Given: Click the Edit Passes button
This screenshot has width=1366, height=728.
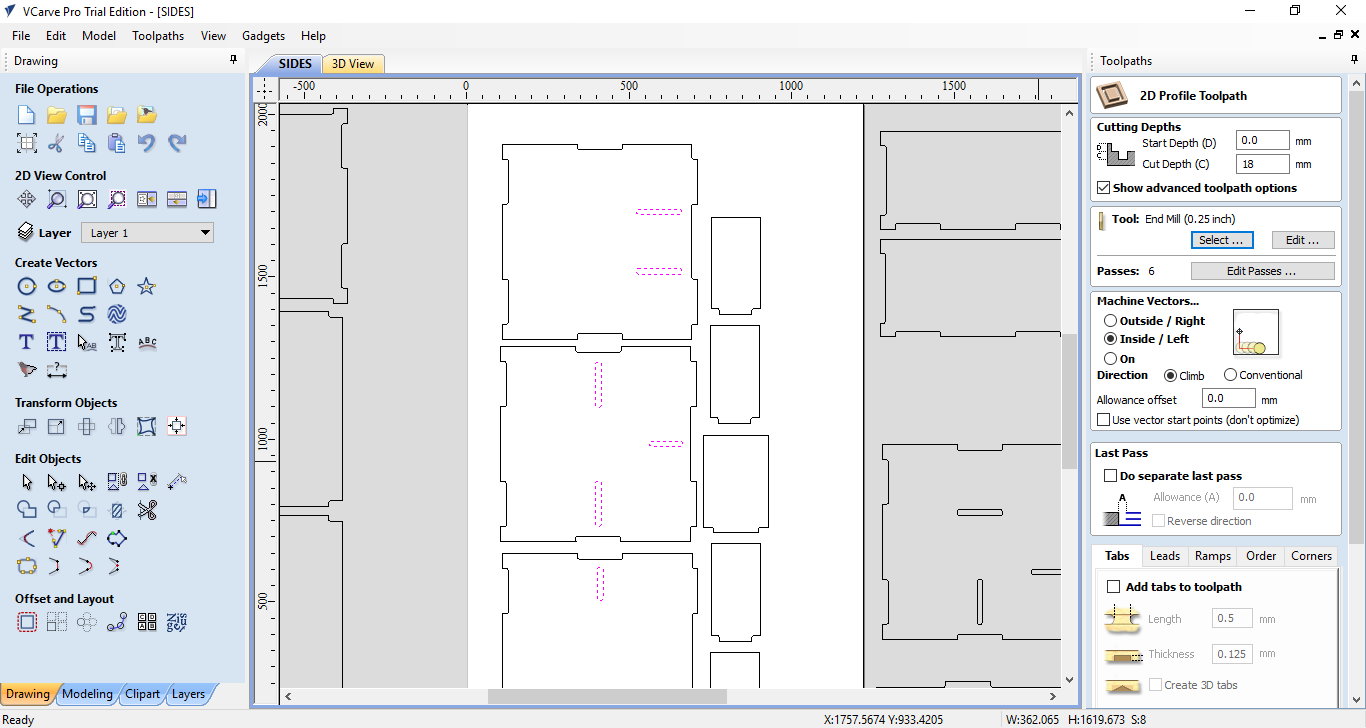Looking at the screenshot, I should tap(1263, 271).
